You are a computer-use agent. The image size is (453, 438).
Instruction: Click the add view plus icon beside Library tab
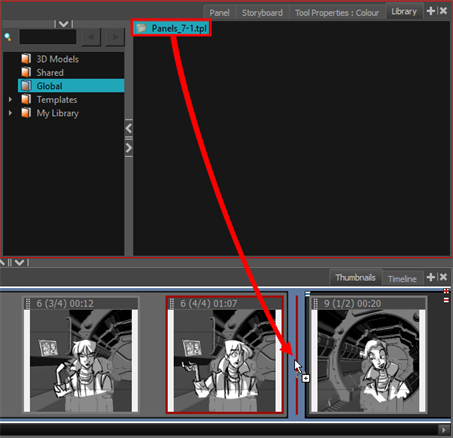point(431,11)
